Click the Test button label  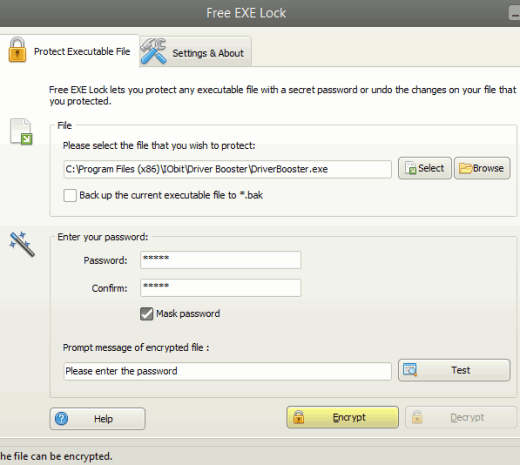pyautogui.click(x=461, y=370)
